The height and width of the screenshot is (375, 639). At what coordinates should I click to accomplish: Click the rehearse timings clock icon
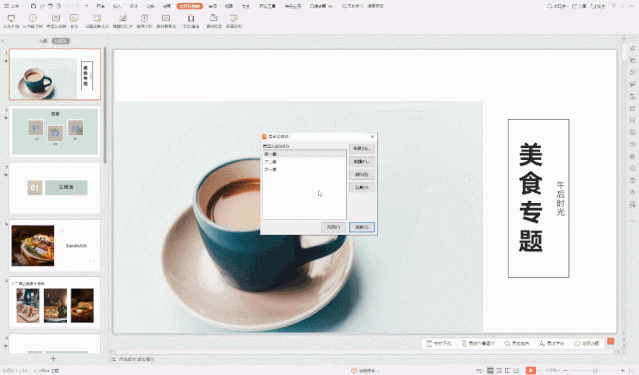click(144, 18)
